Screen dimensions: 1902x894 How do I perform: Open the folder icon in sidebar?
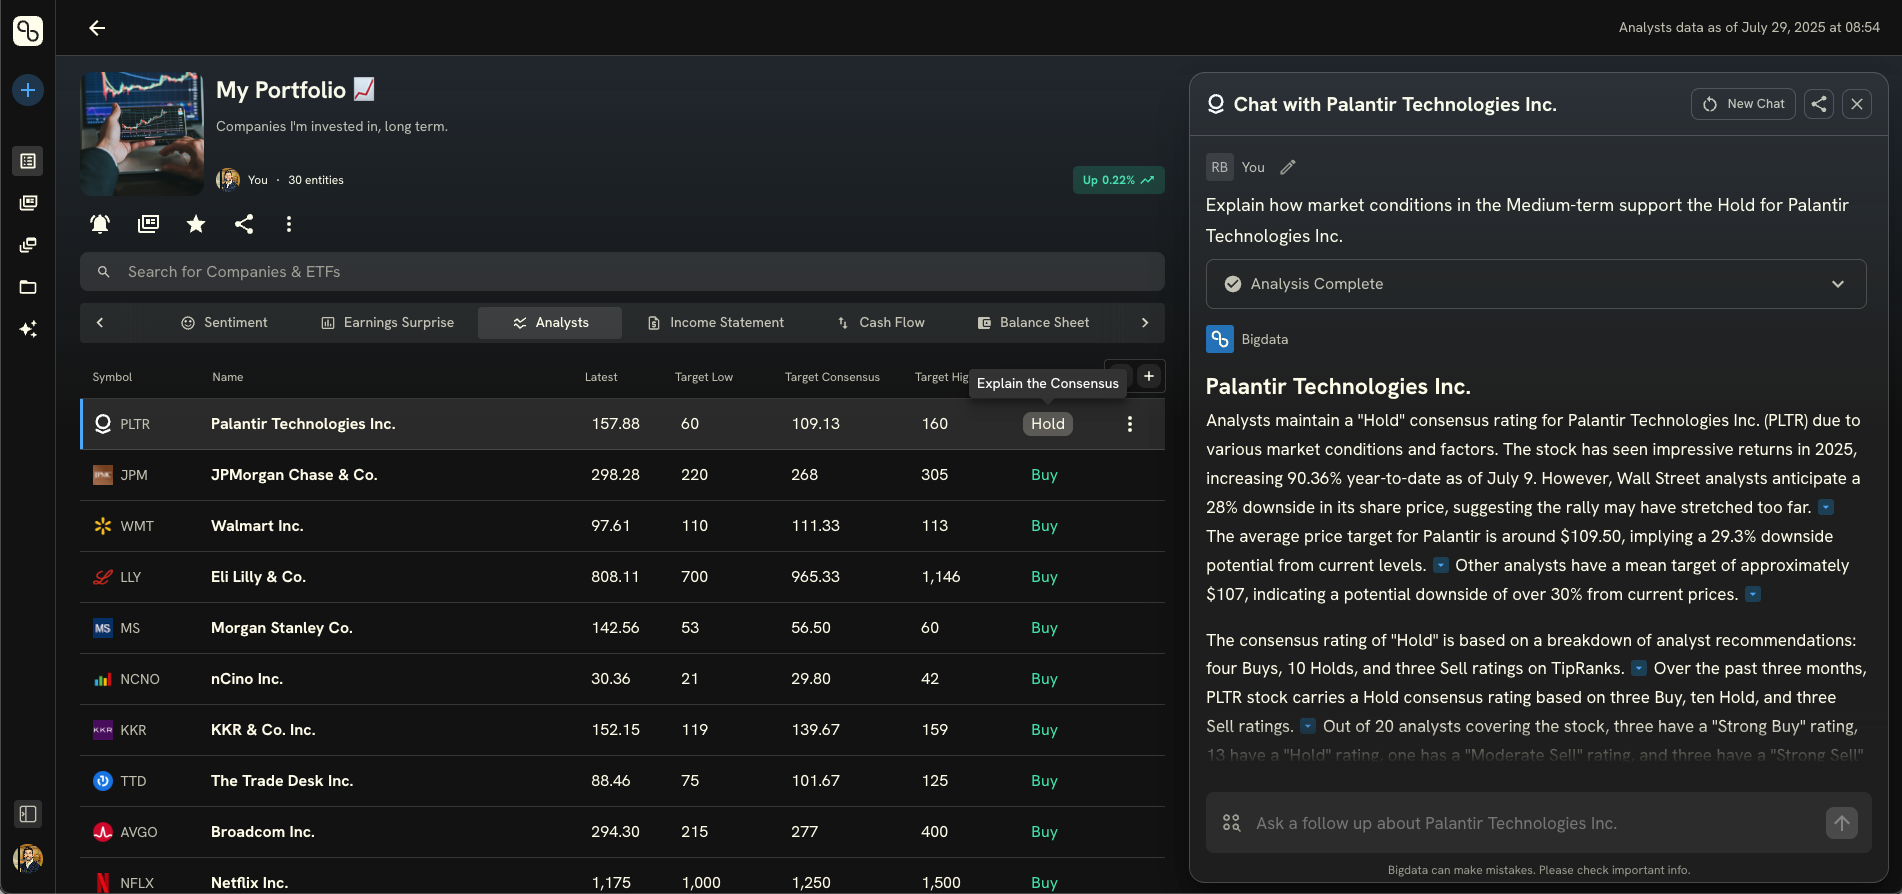tap(28, 287)
